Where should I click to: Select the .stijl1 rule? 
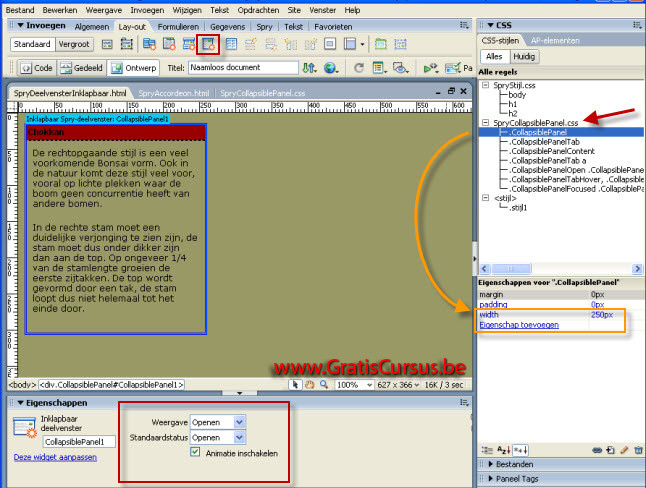coord(518,207)
